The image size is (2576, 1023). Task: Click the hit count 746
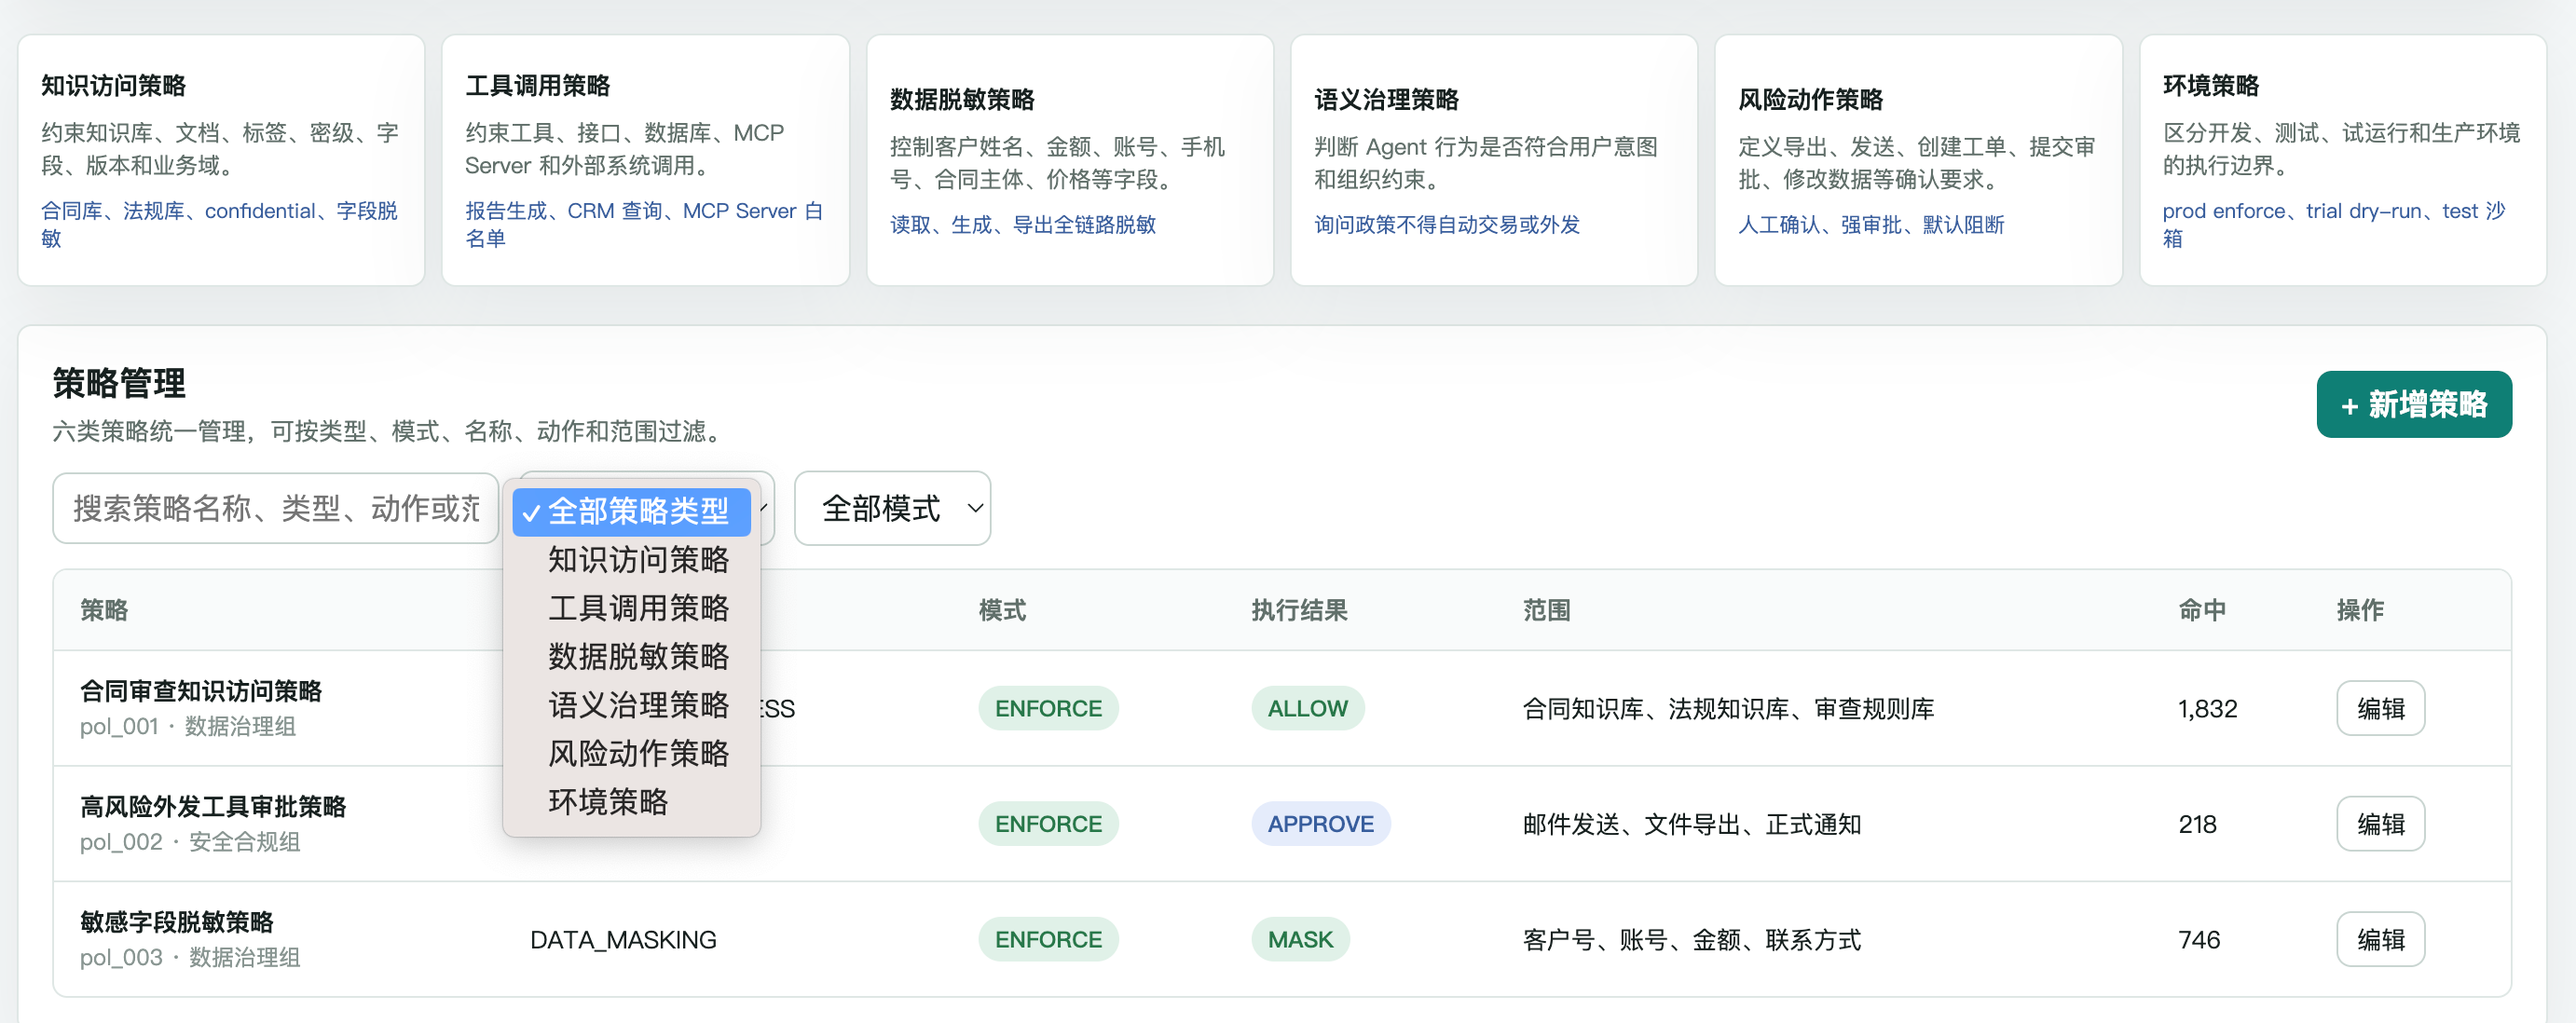[x=2199, y=940]
